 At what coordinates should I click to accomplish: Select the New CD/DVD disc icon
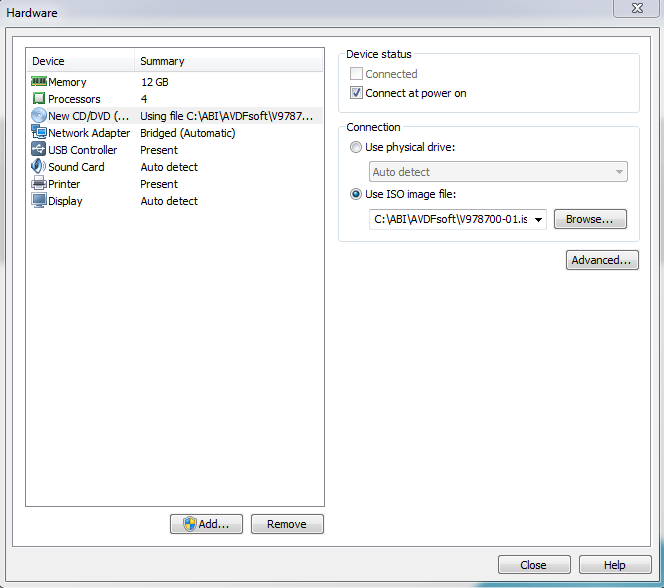(39, 116)
